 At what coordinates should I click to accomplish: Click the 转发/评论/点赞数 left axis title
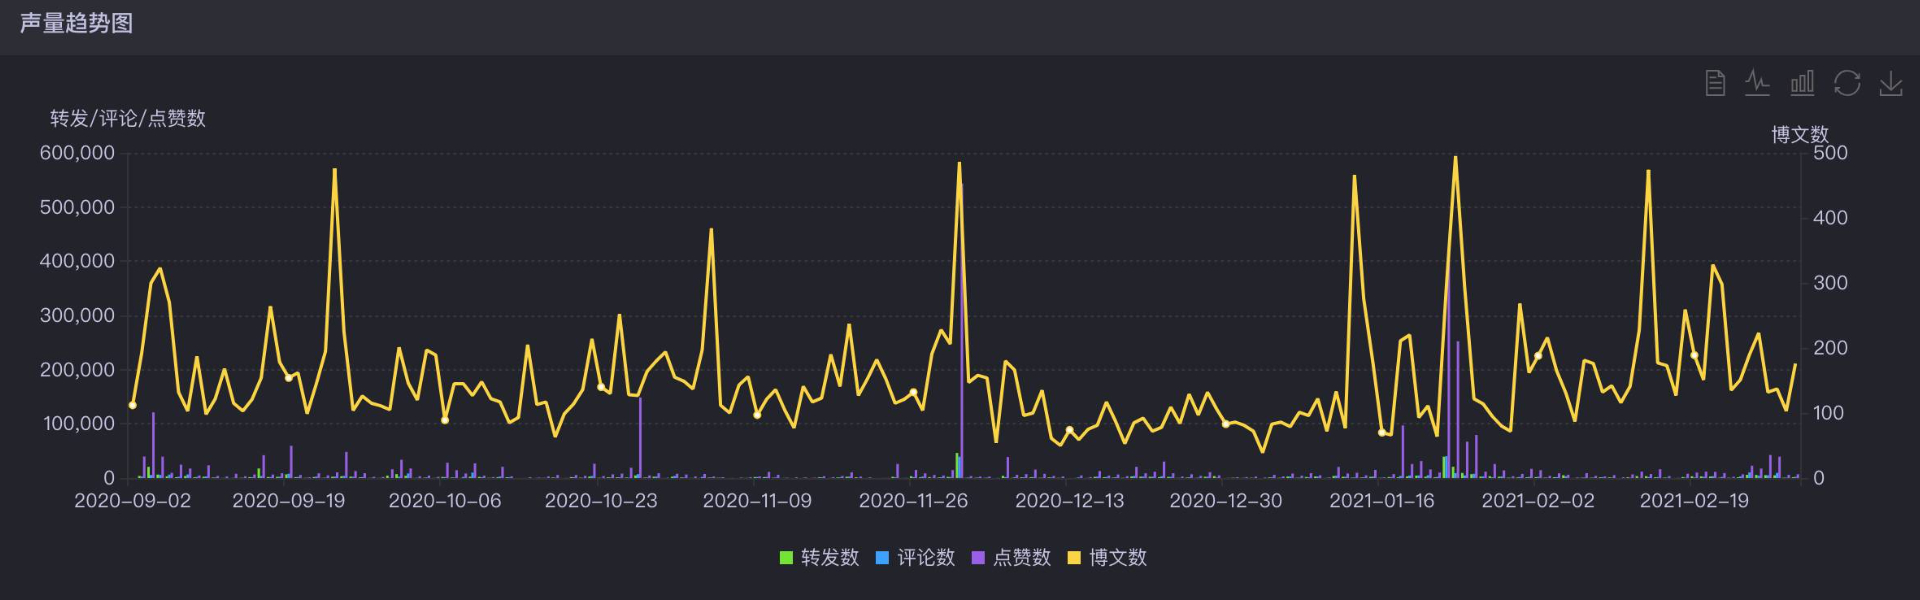[128, 119]
